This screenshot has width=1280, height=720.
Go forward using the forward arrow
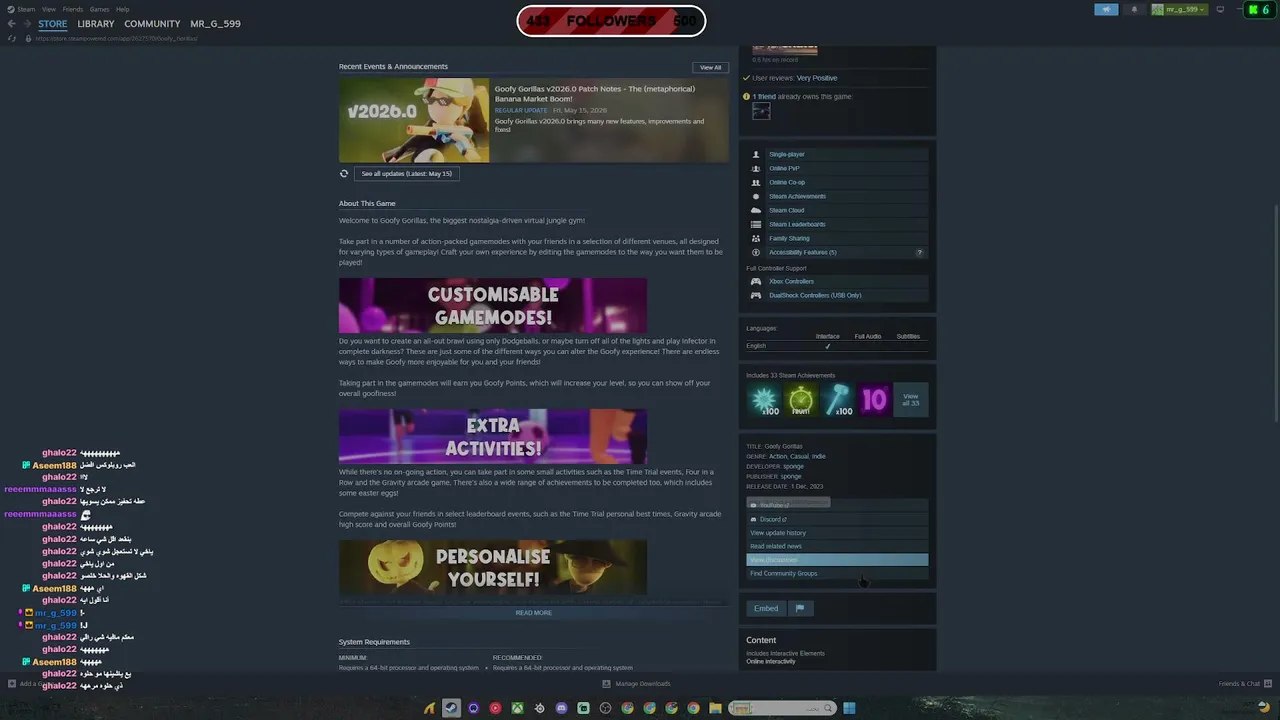pyautogui.click(x=27, y=24)
